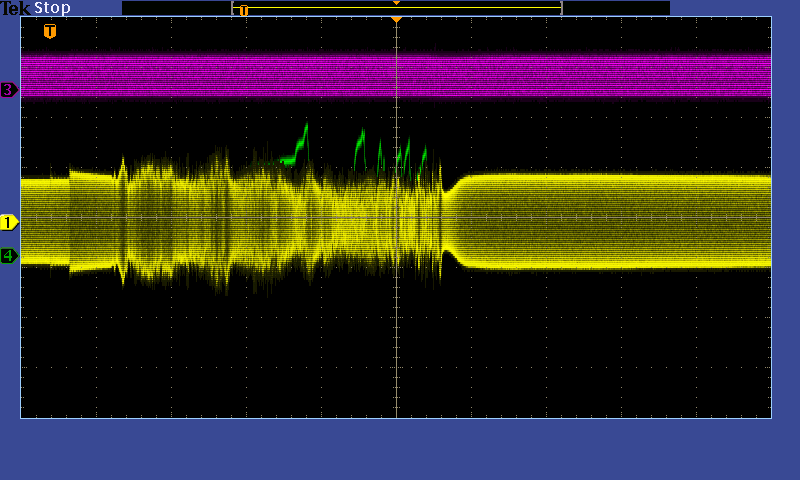Click the Tek logo
800x480 pixels.
click(x=16, y=8)
